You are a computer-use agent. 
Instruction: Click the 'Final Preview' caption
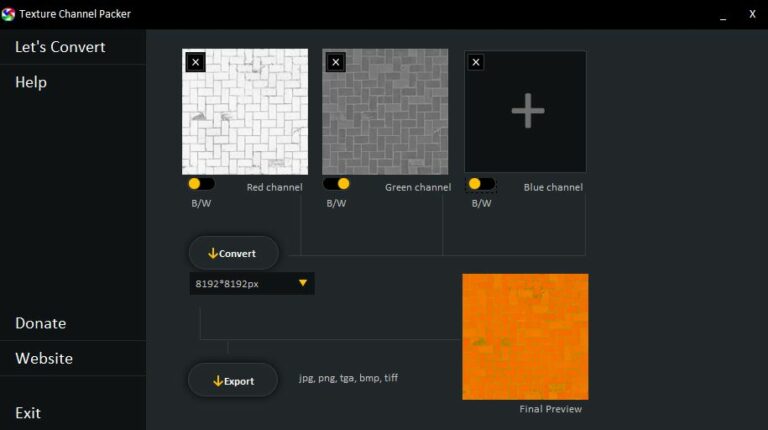[551, 409]
